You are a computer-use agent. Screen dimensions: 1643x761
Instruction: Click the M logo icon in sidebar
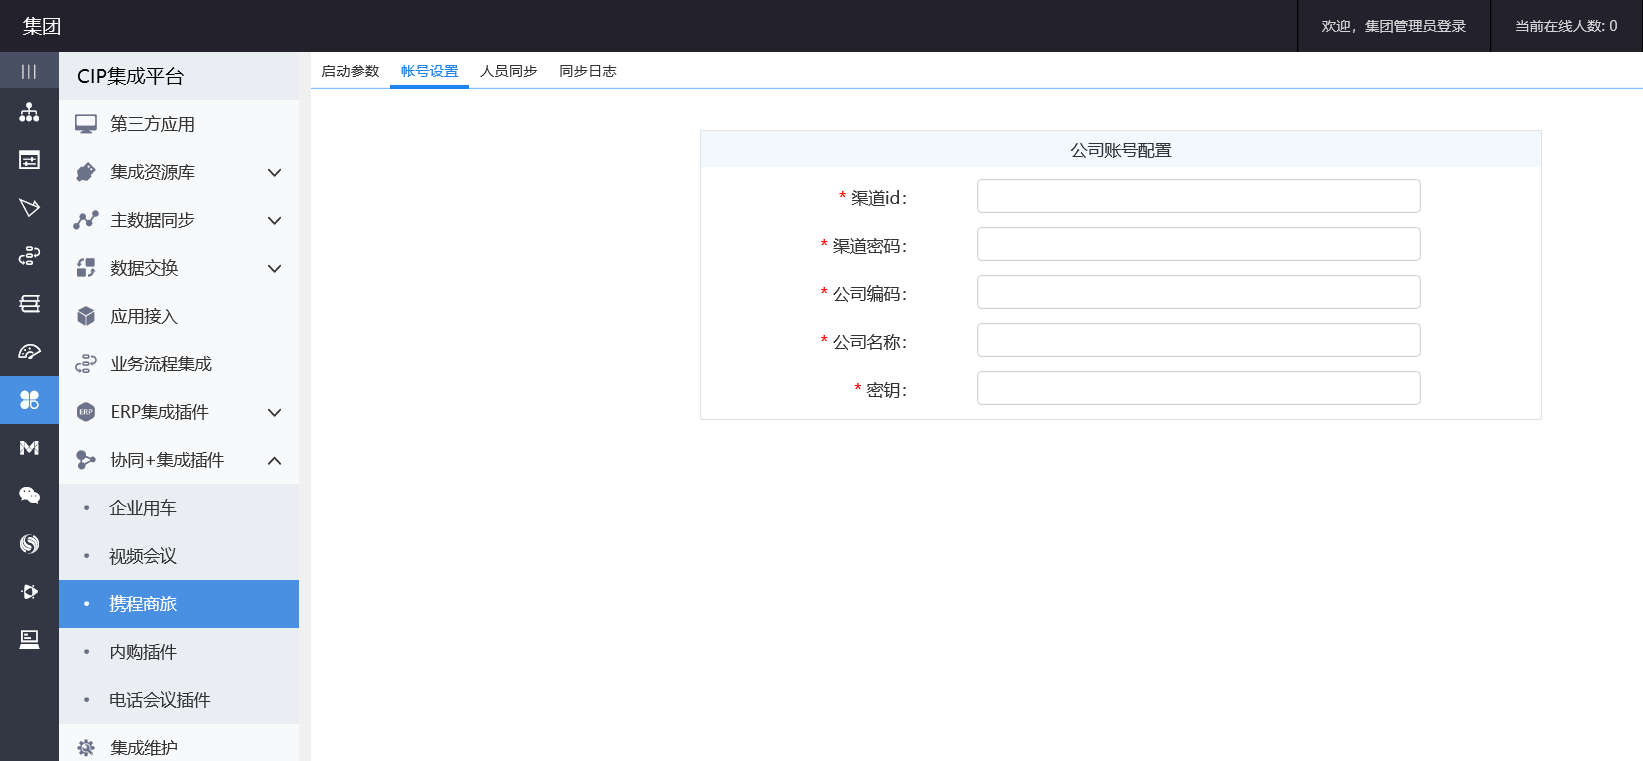tap(29, 448)
